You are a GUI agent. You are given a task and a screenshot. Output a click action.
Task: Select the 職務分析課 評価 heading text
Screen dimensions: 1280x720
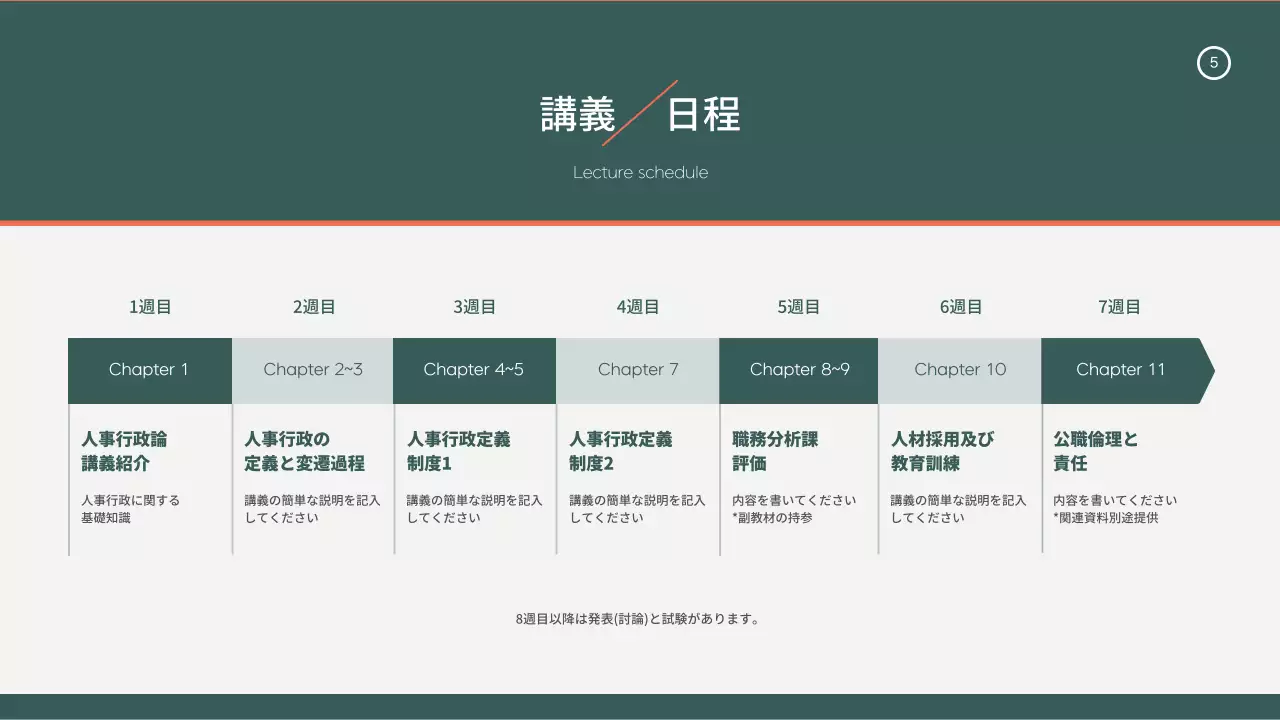[x=775, y=451]
